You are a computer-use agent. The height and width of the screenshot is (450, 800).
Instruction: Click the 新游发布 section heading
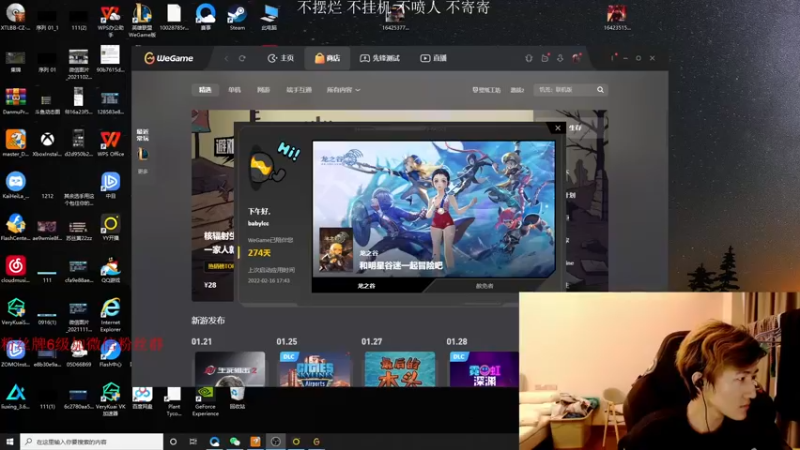click(208, 320)
